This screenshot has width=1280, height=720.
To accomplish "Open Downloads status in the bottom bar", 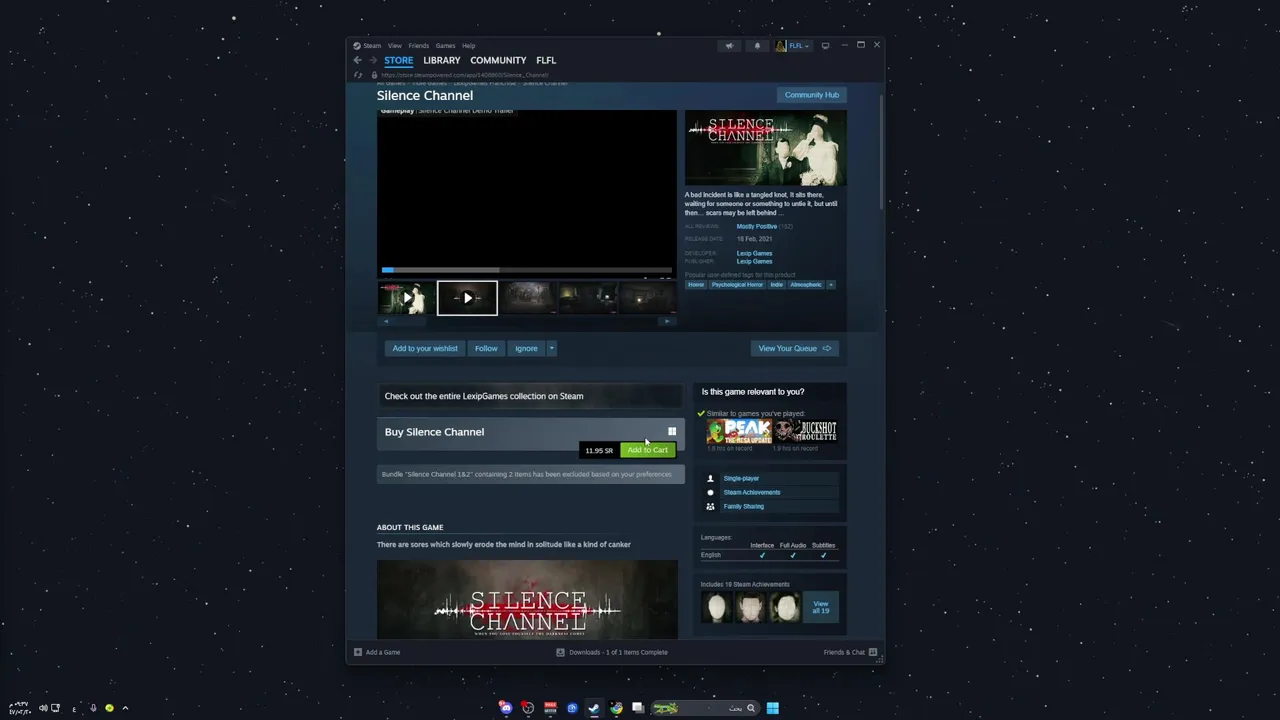I will 612,652.
